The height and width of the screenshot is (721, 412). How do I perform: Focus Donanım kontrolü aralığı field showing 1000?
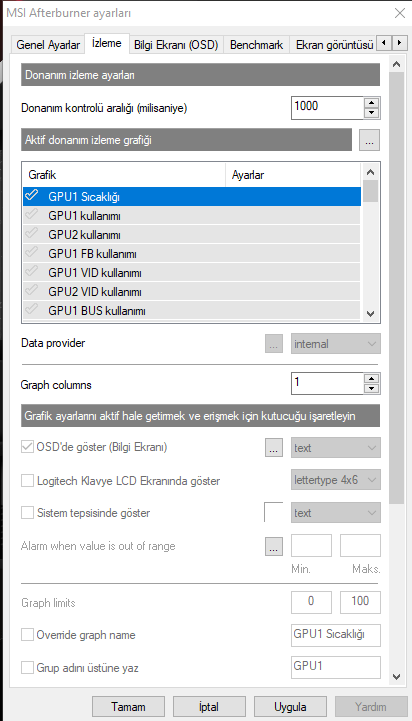coord(328,108)
